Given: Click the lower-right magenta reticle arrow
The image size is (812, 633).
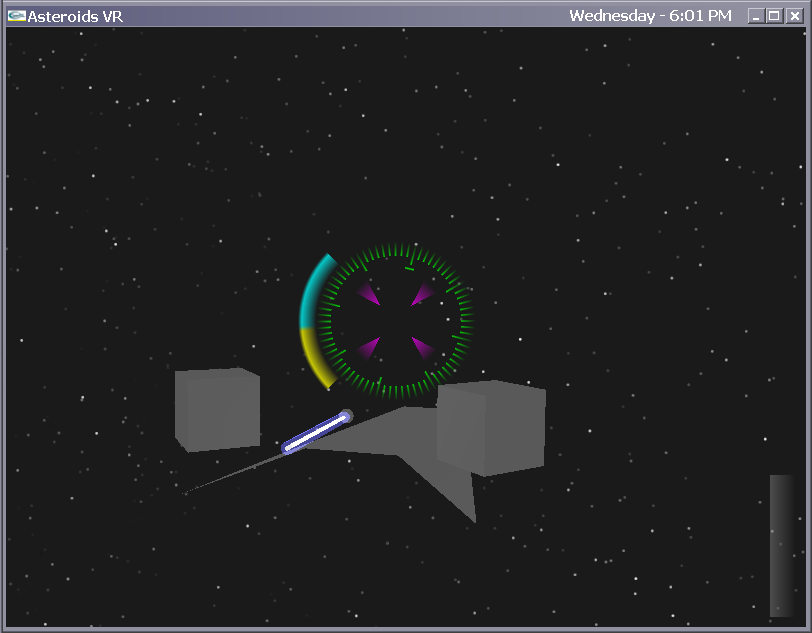Looking at the screenshot, I should 423,348.
